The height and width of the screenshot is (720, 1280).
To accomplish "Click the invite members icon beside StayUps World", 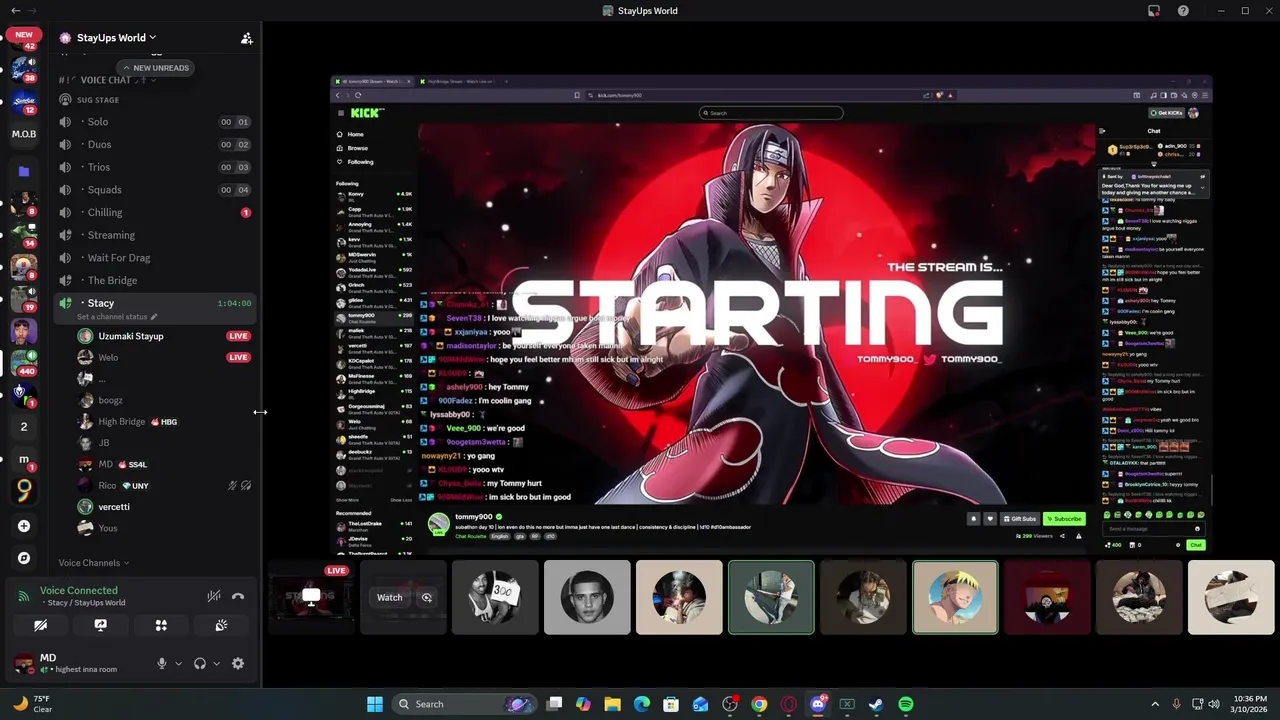I will pyautogui.click(x=246, y=38).
